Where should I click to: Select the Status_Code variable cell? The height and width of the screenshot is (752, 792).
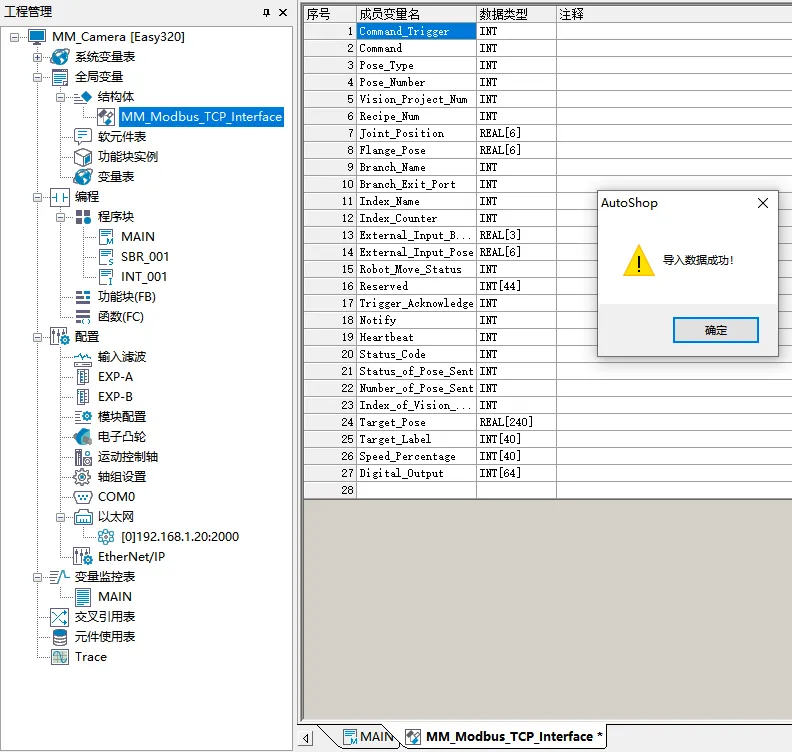coord(416,355)
